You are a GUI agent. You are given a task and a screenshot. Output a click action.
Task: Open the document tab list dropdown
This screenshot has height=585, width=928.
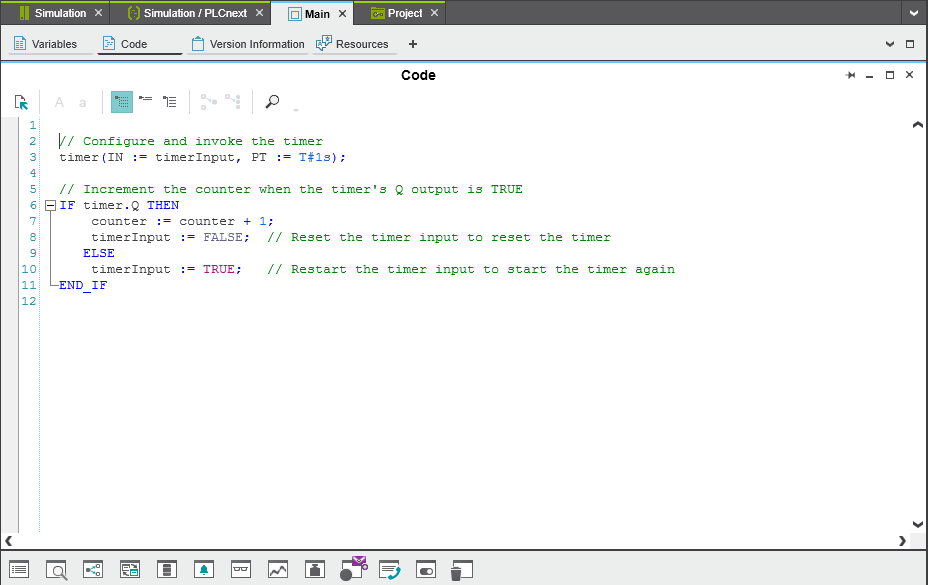pos(914,14)
